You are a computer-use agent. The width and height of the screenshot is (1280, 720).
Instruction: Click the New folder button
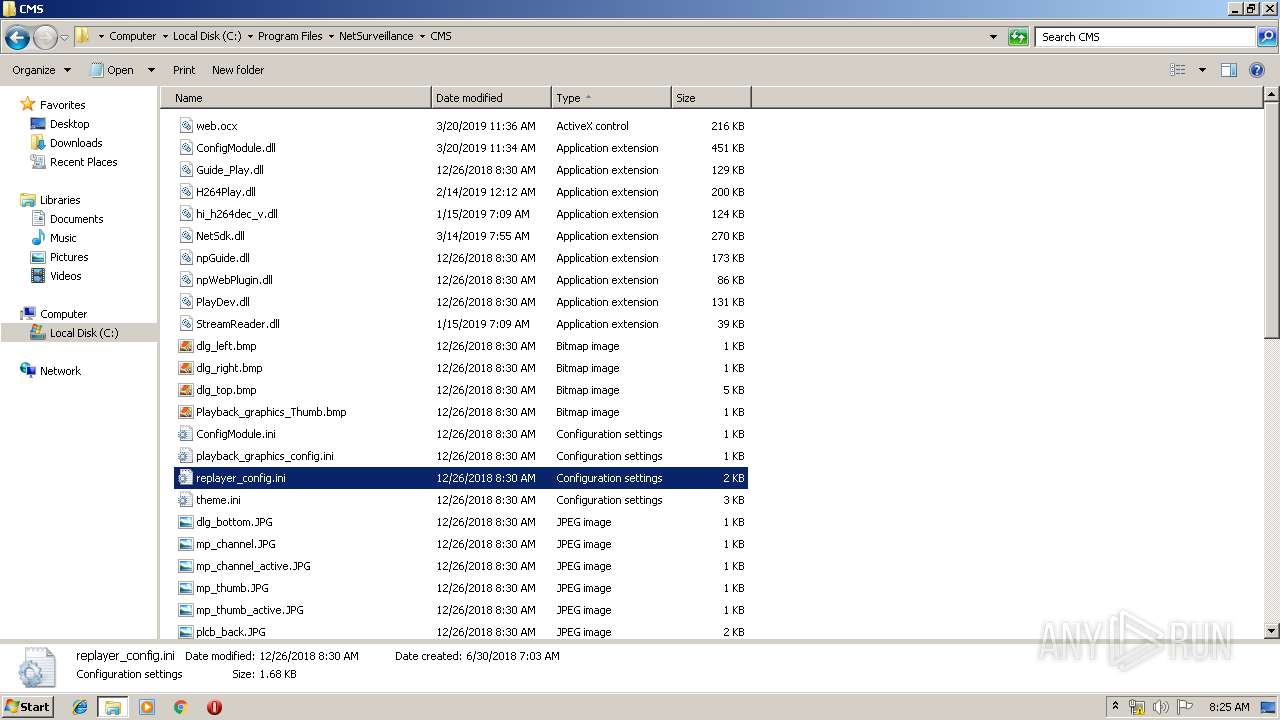pyautogui.click(x=238, y=70)
